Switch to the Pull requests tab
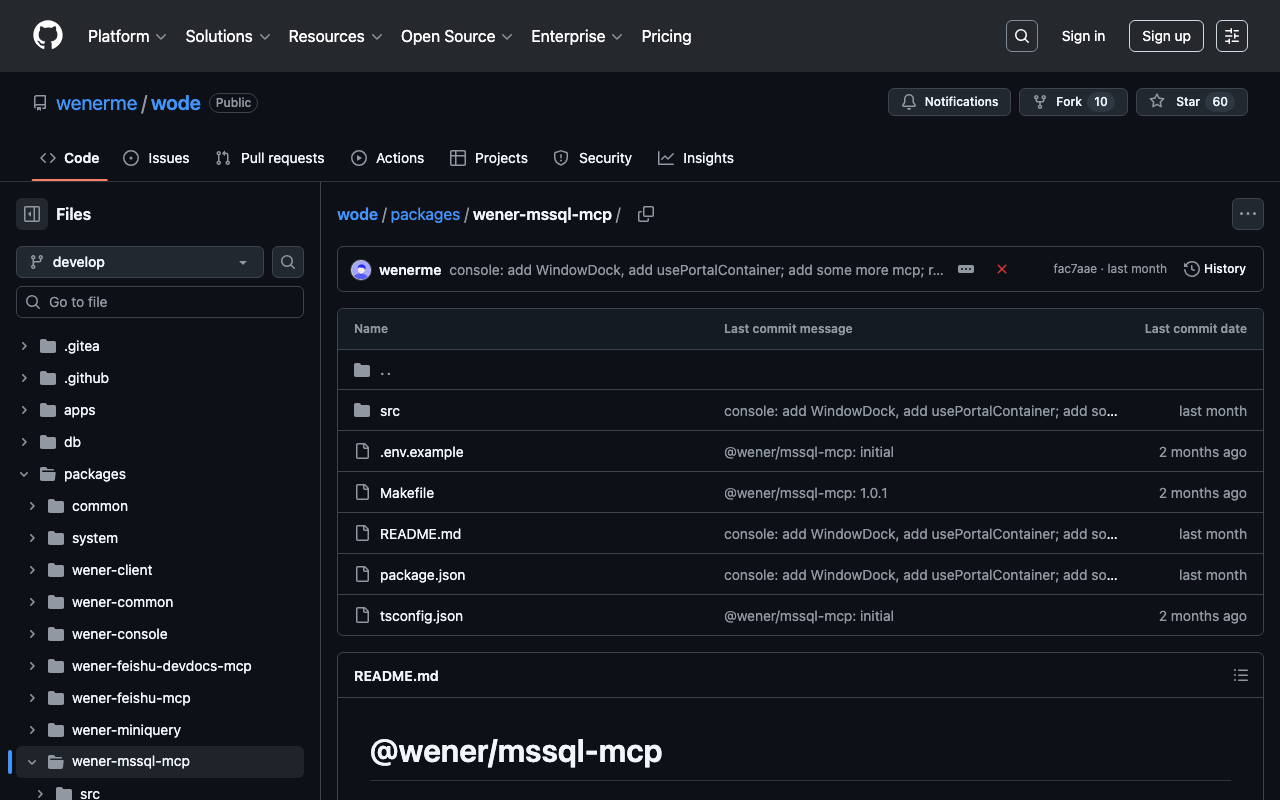 pyautogui.click(x=270, y=158)
